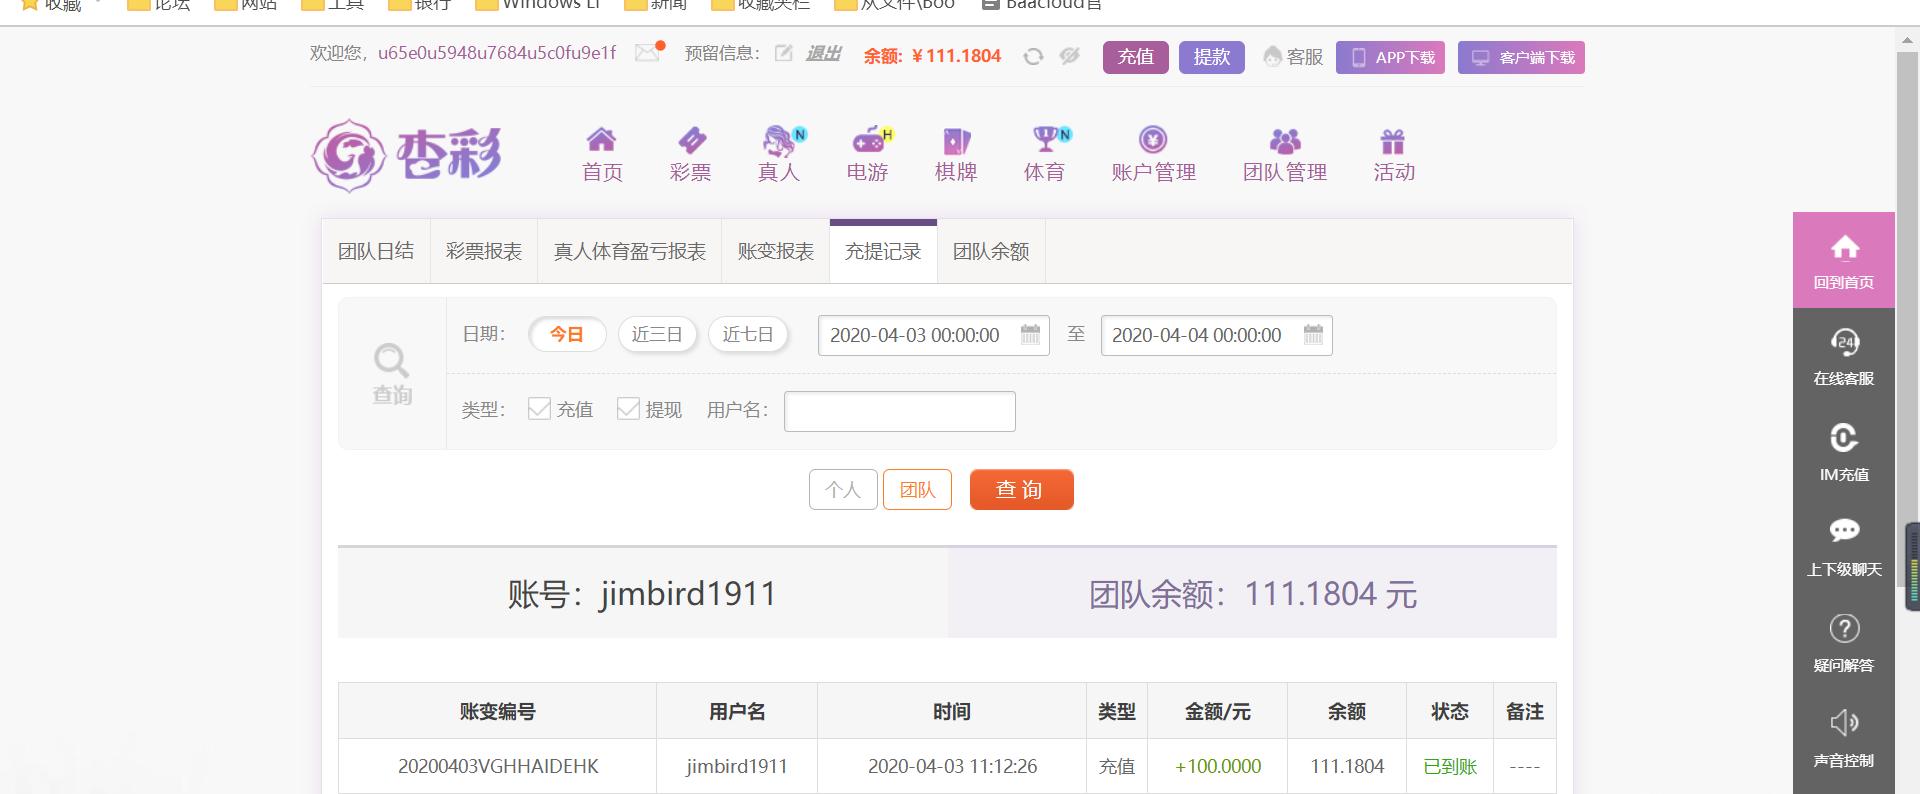Click APP下载 button
The image size is (1920, 794).
(x=1390, y=57)
